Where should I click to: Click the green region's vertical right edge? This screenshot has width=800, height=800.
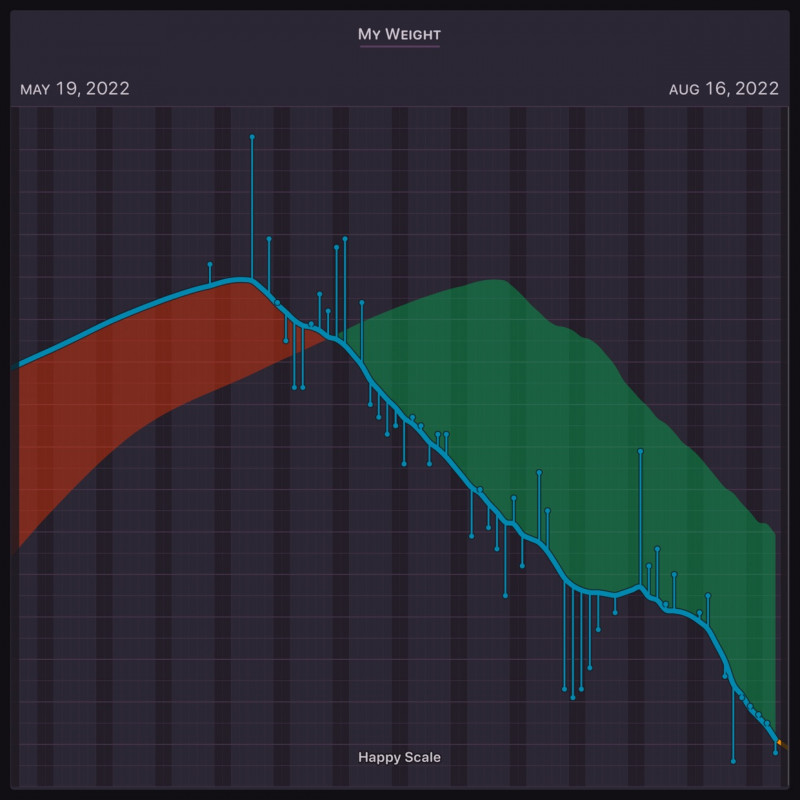click(x=775, y=620)
